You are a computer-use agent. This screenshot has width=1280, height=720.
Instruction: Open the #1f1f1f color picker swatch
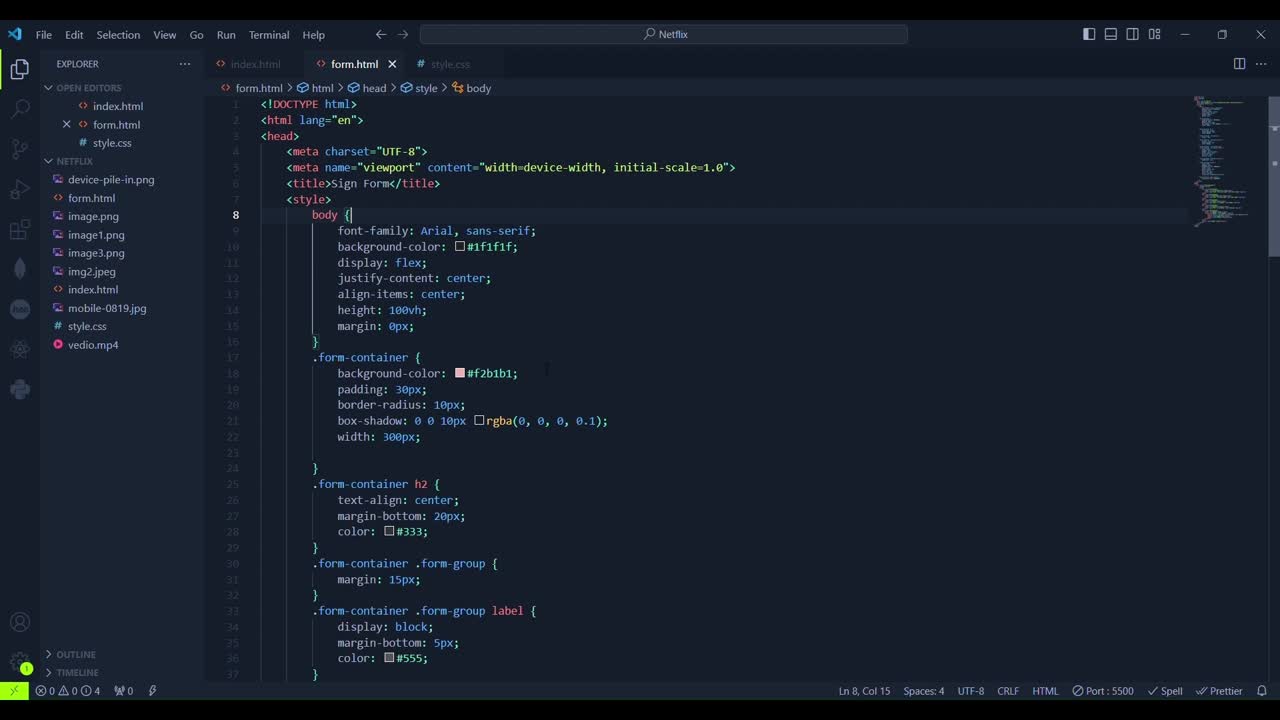460,247
